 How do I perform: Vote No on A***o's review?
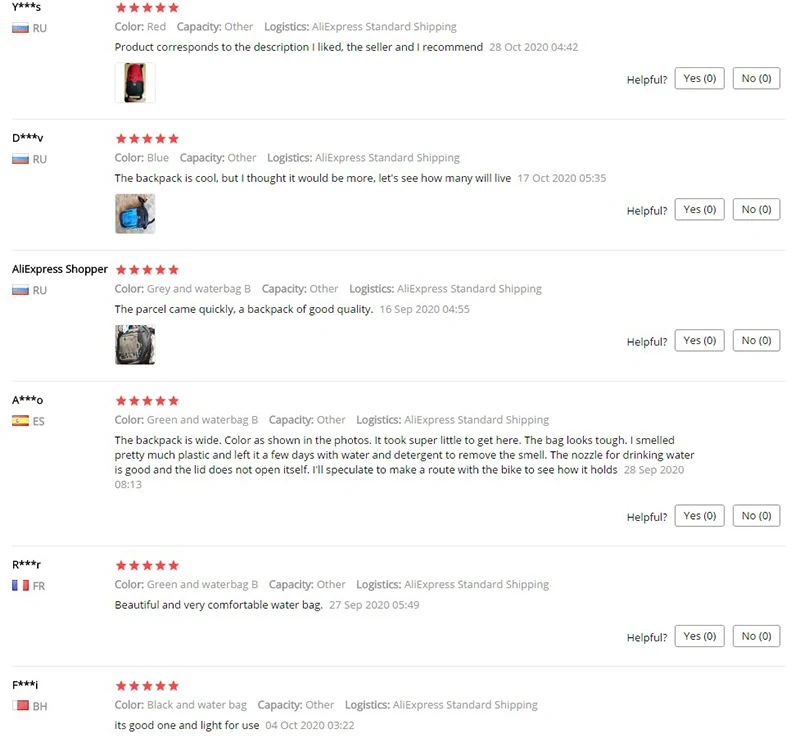[x=756, y=516]
